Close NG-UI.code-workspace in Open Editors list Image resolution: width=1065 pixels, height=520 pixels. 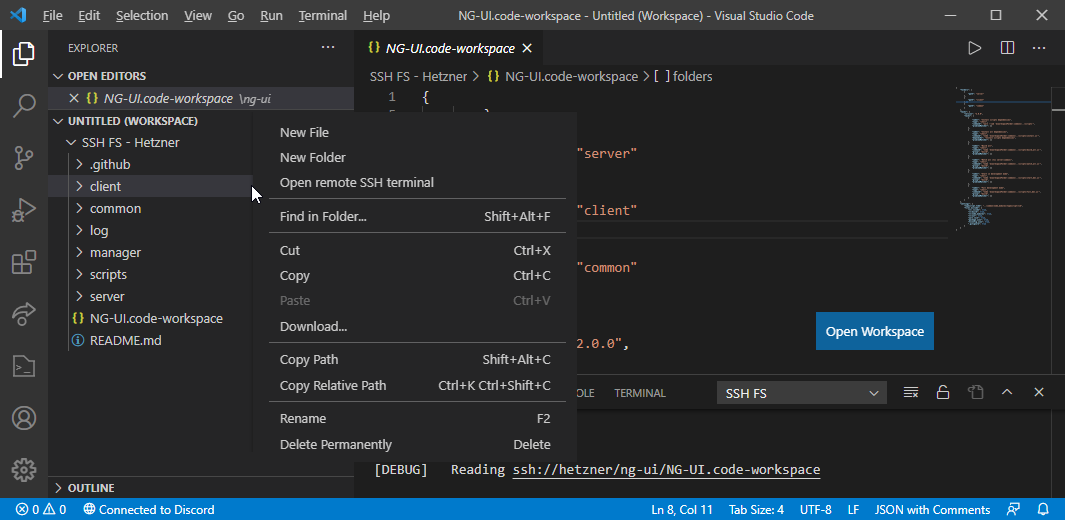coord(74,98)
